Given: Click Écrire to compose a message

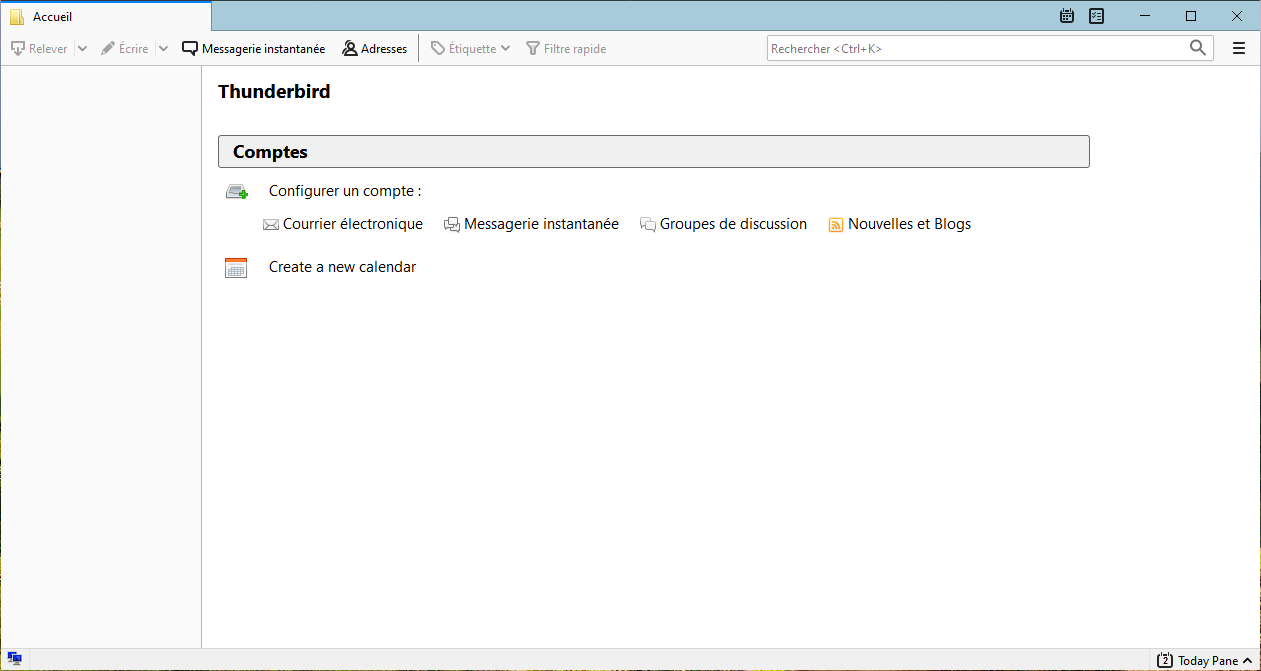Looking at the screenshot, I should pos(125,48).
